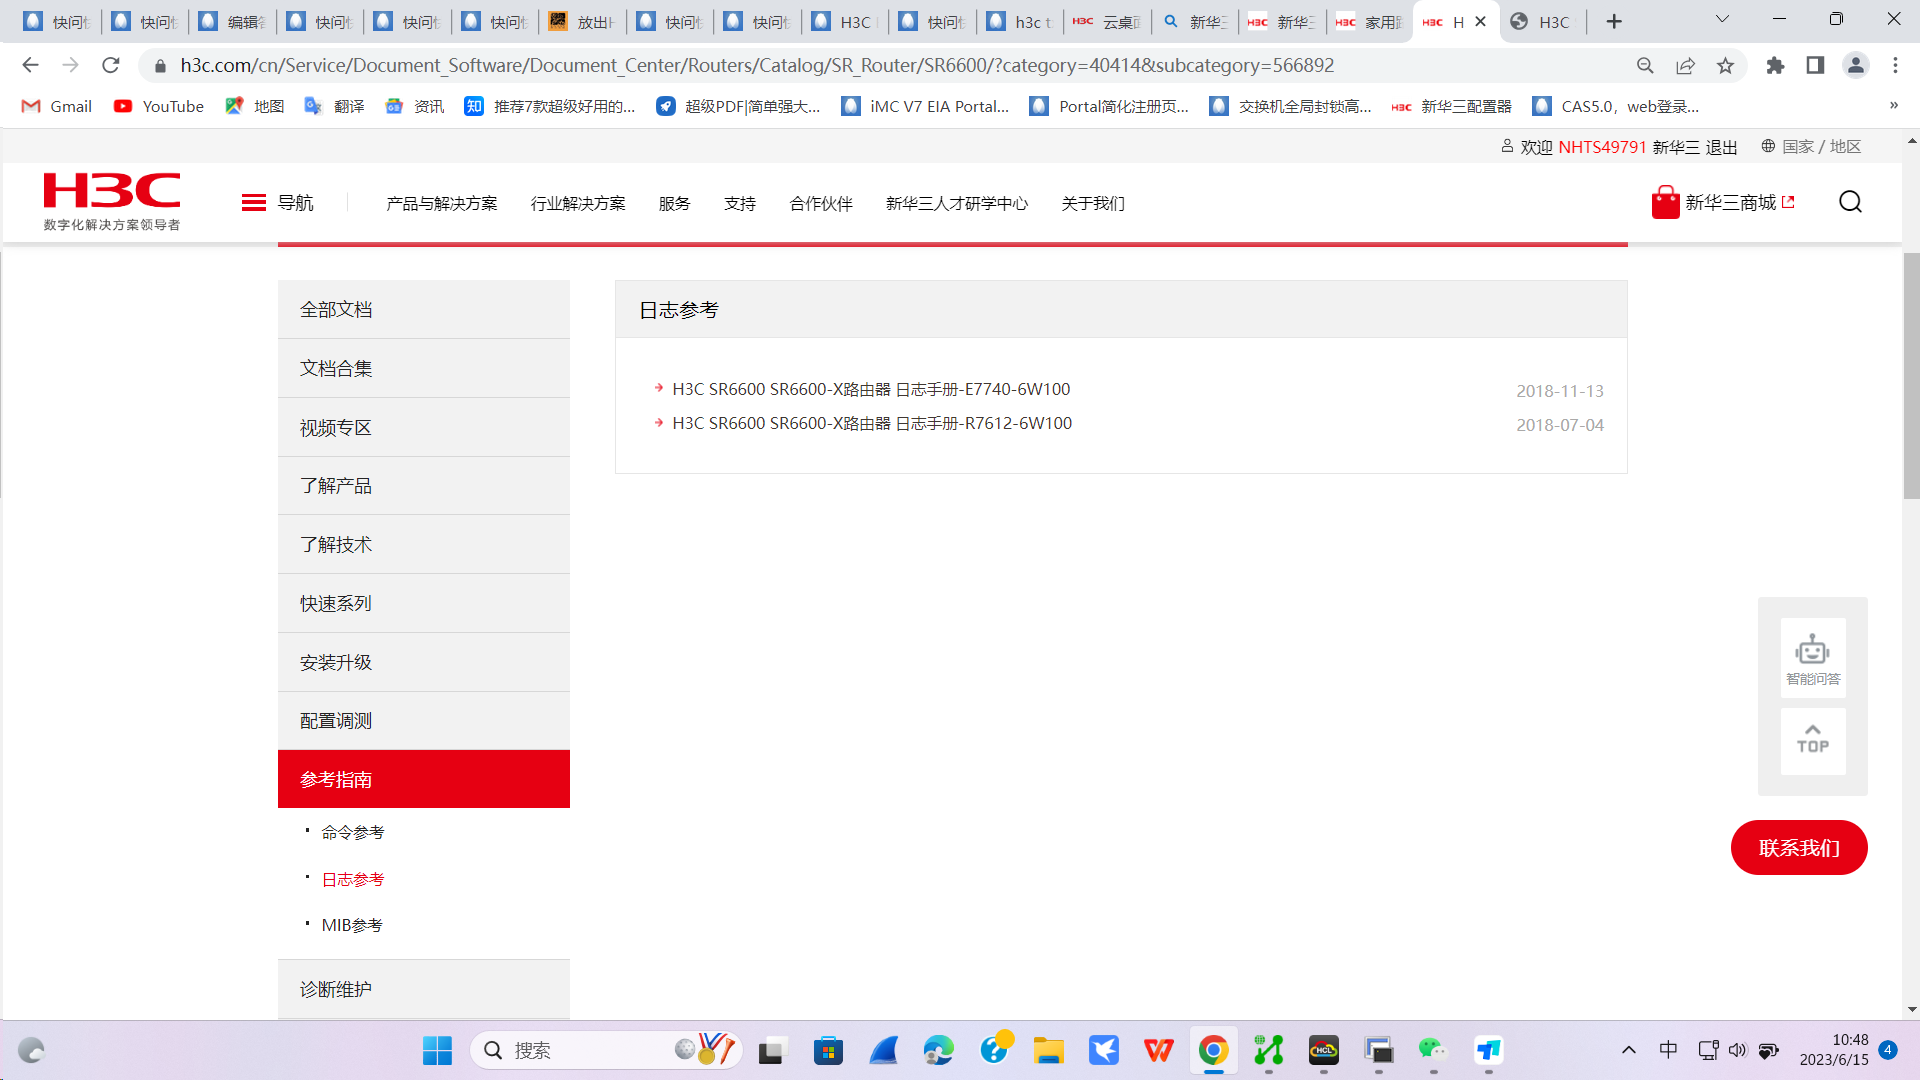Viewport: 1920px width, 1080px height.
Task: Click the browser reload button
Action: pyautogui.click(x=111, y=66)
